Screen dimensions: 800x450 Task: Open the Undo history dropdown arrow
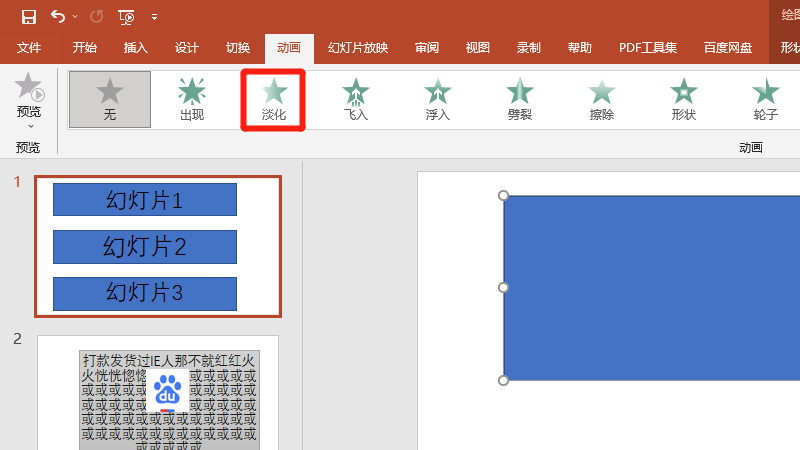(75, 17)
